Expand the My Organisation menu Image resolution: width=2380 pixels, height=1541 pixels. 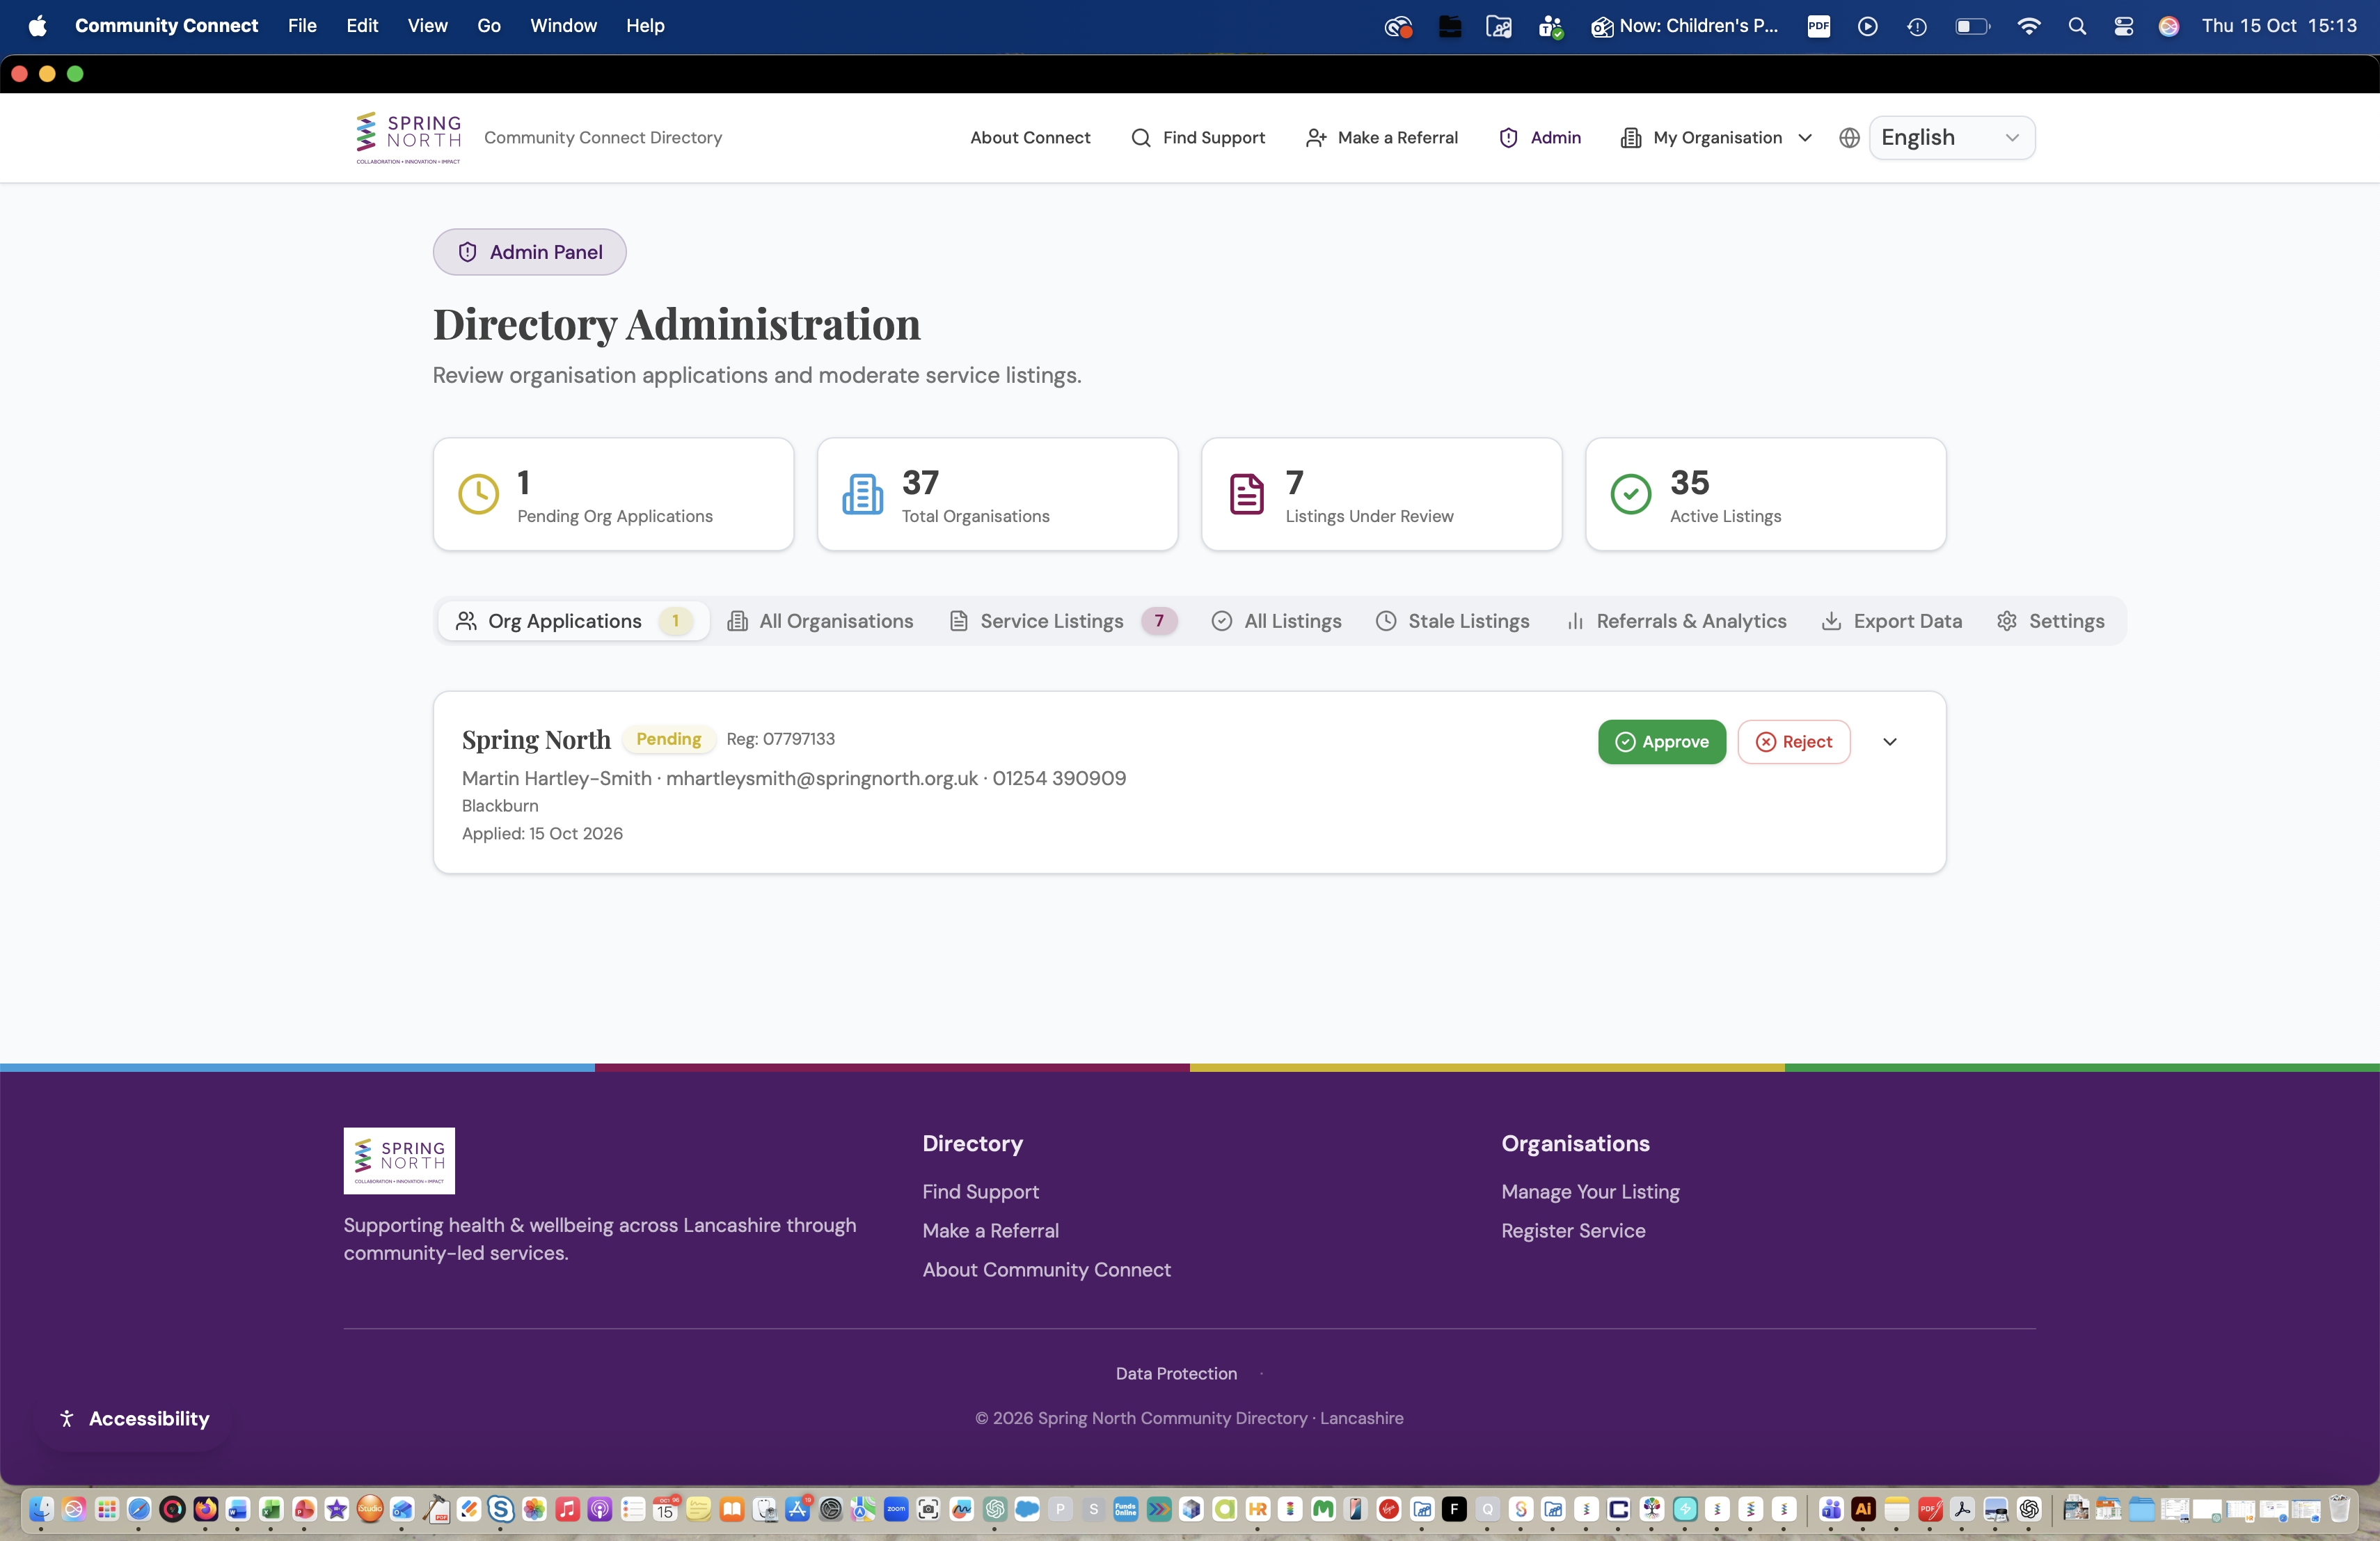[x=1716, y=138]
